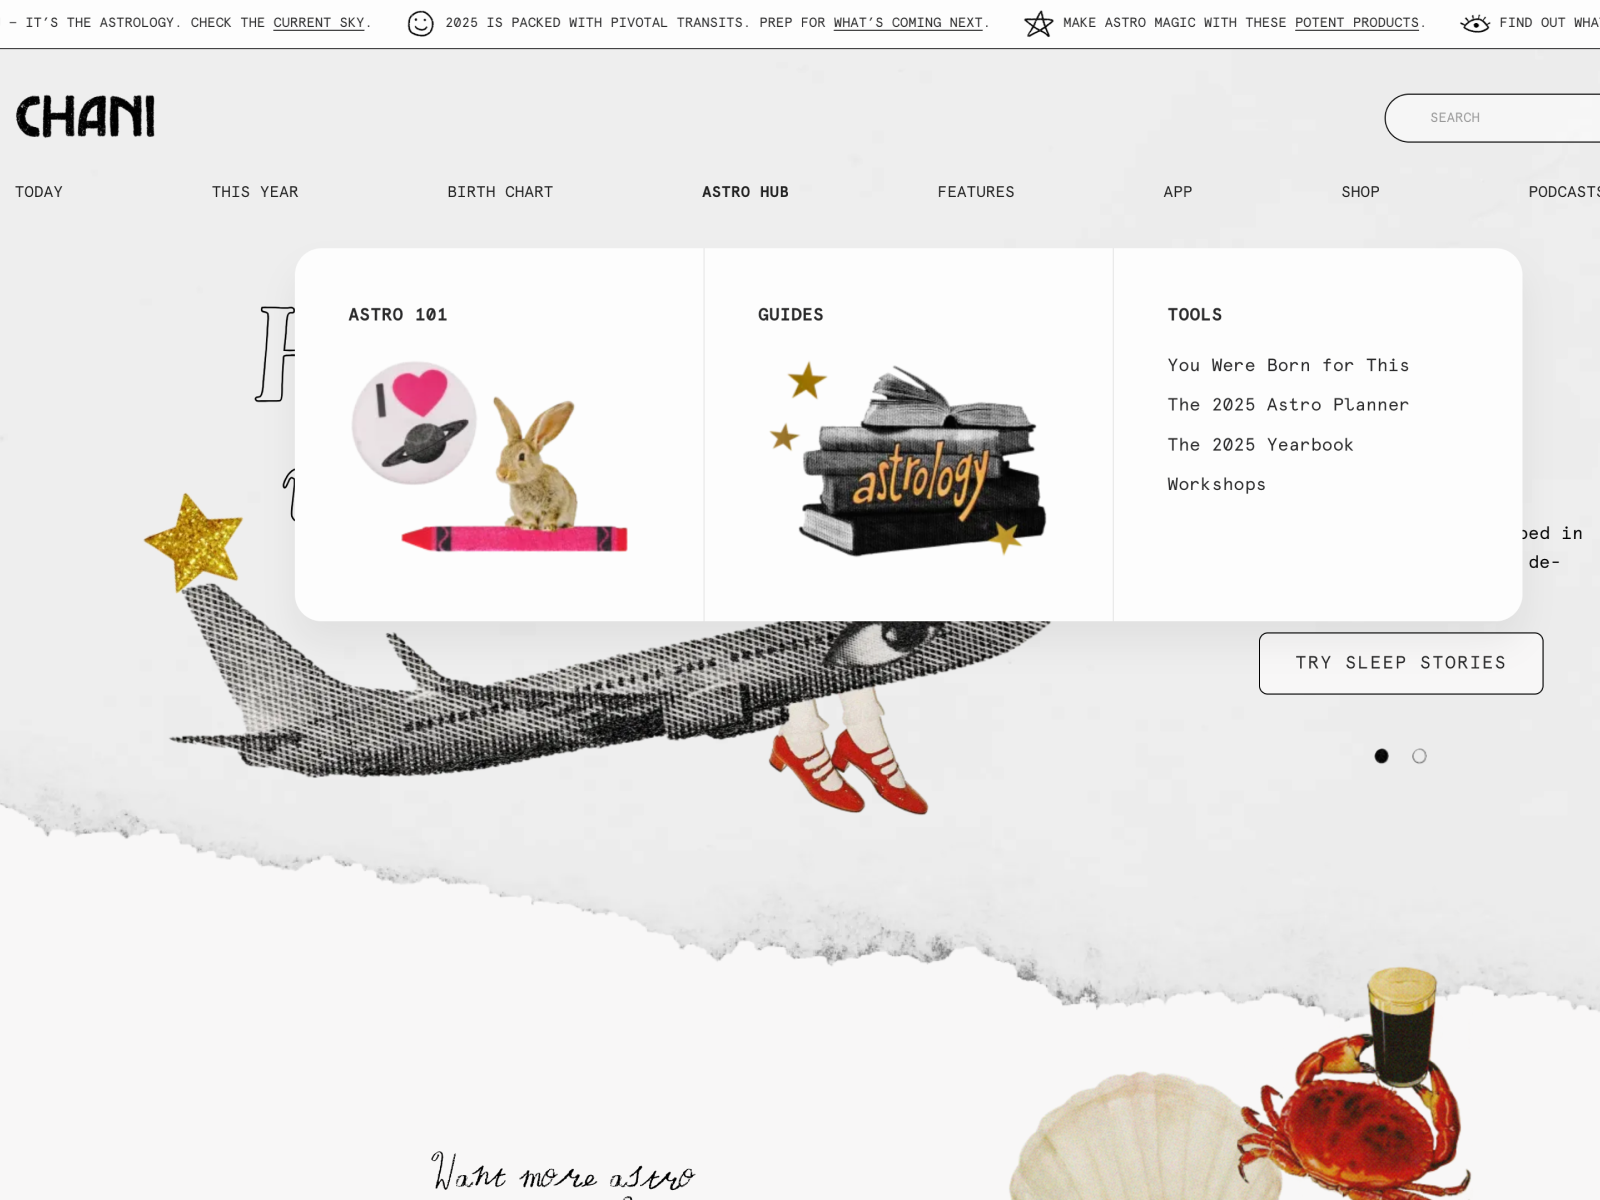Open The 2025 Yearbook link
This screenshot has height=1200, width=1600.
tap(1260, 445)
